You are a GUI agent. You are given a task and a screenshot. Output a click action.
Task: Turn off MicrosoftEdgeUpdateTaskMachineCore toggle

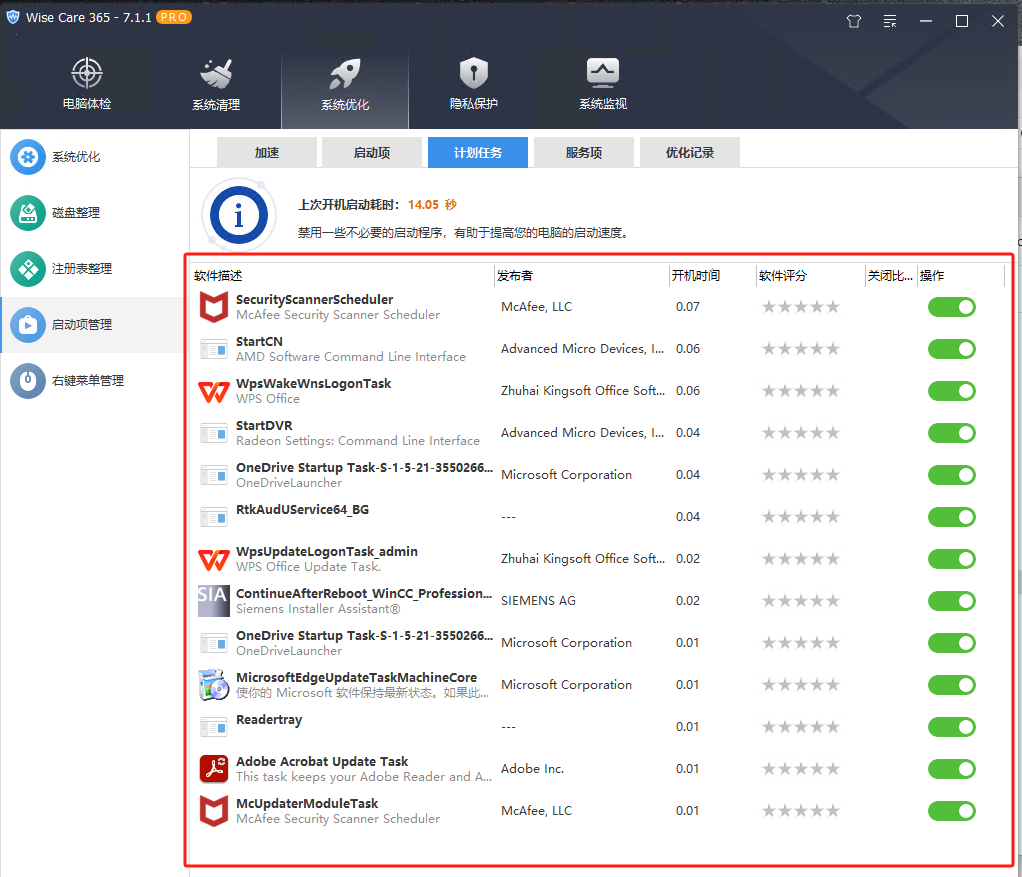point(952,685)
